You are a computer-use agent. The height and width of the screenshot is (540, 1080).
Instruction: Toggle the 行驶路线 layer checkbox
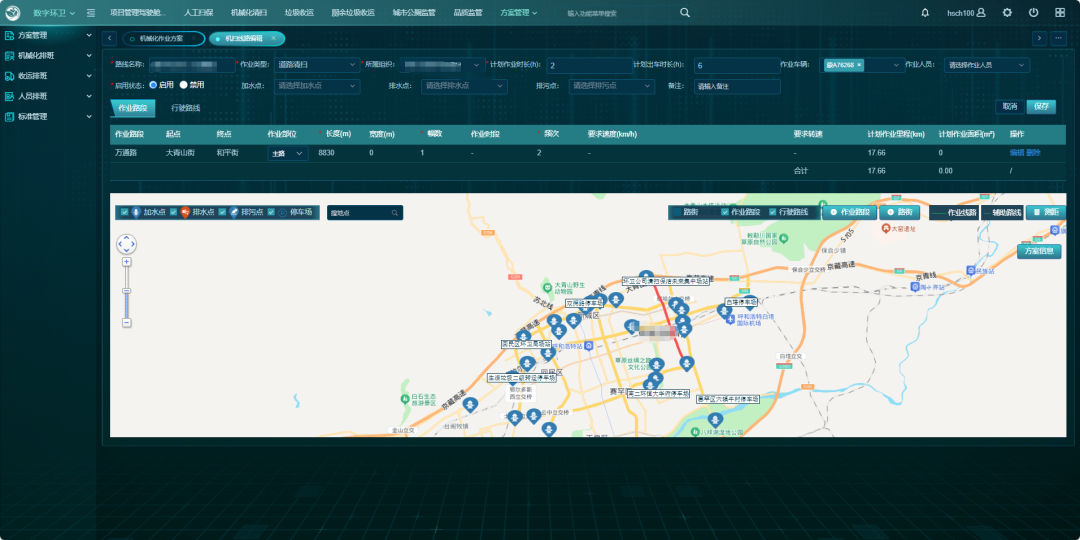(773, 212)
